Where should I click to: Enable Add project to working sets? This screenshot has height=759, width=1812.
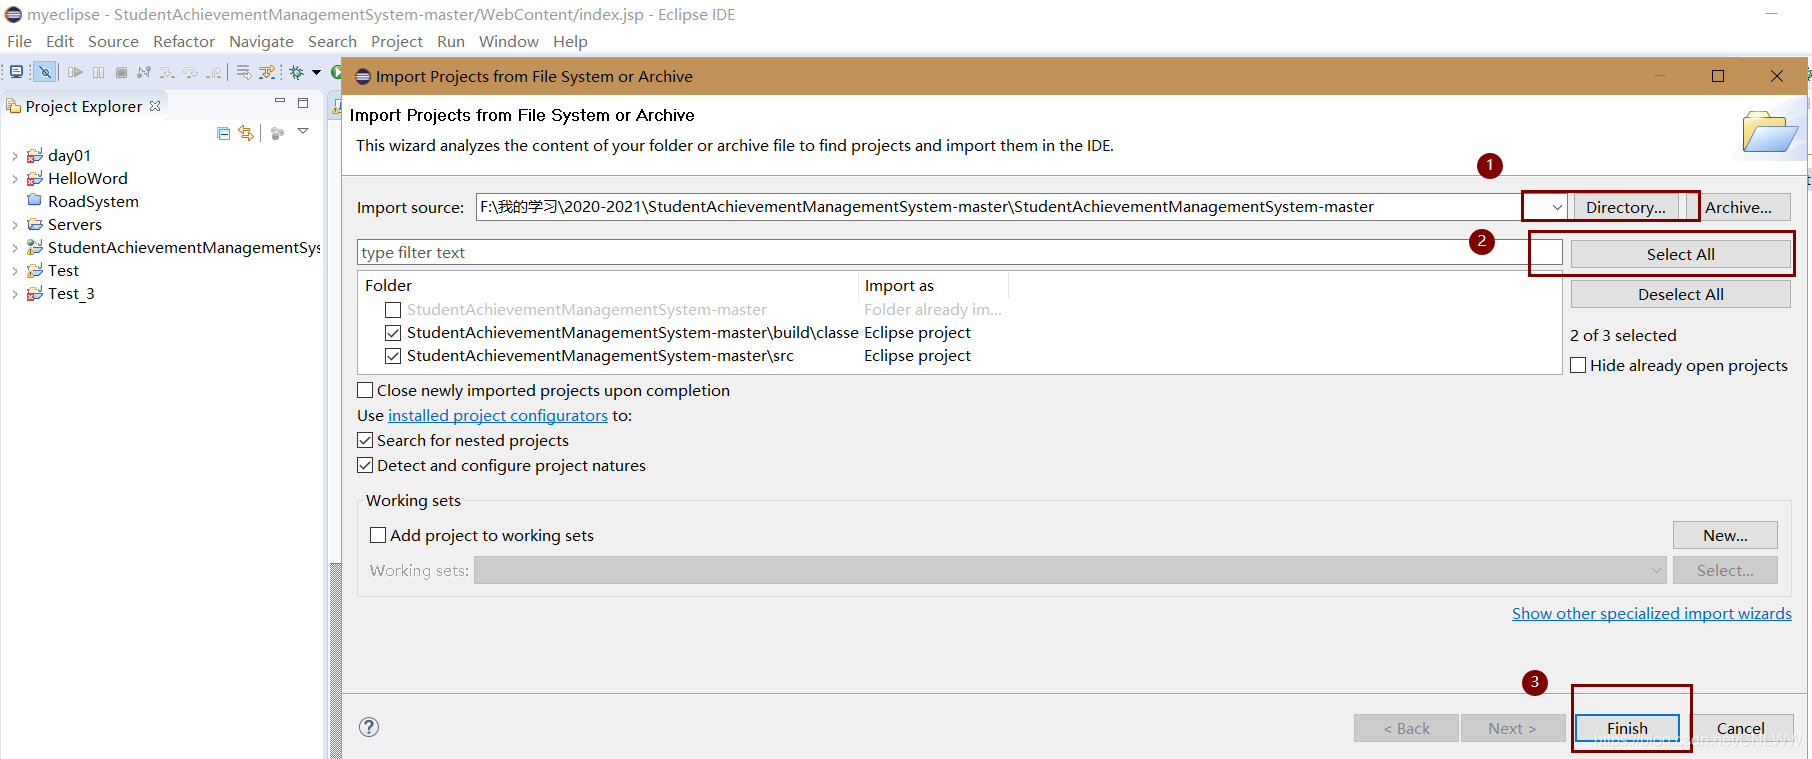pyautogui.click(x=378, y=535)
